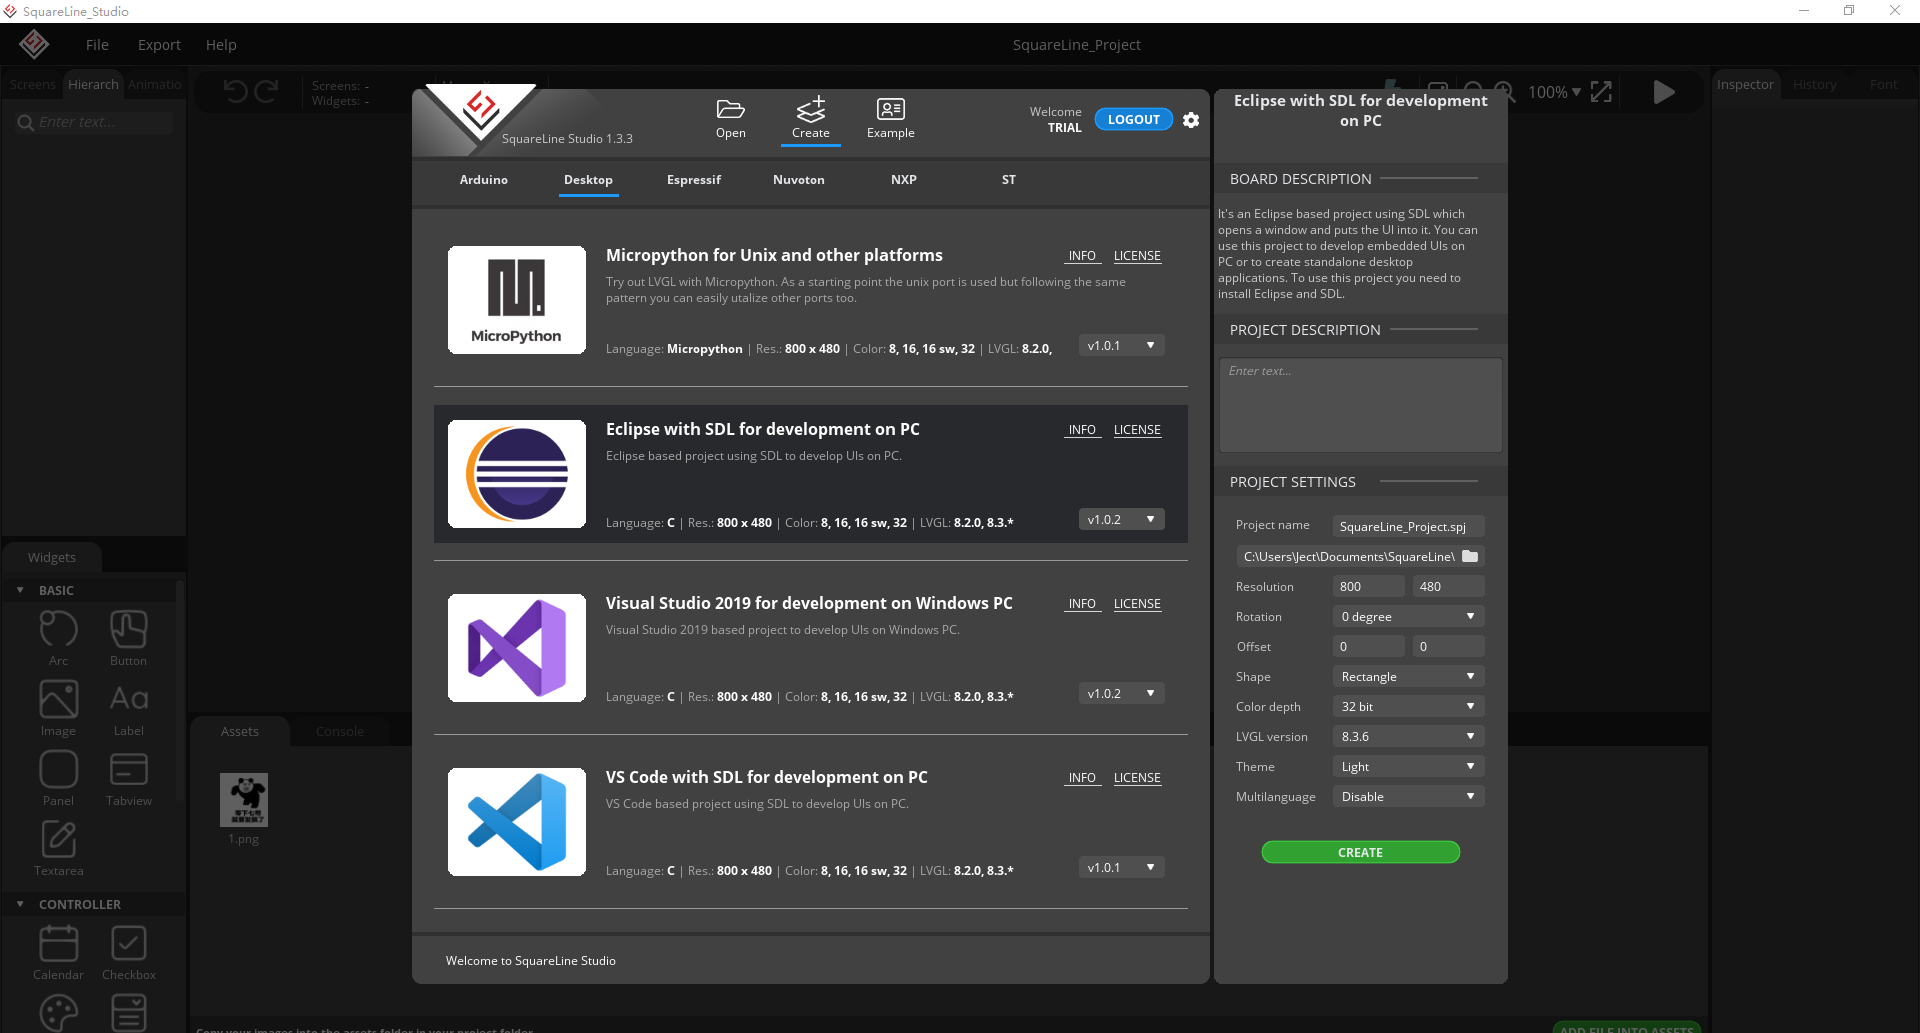
Task: Click the green CREATE button
Action: [x=1360, y=852]
